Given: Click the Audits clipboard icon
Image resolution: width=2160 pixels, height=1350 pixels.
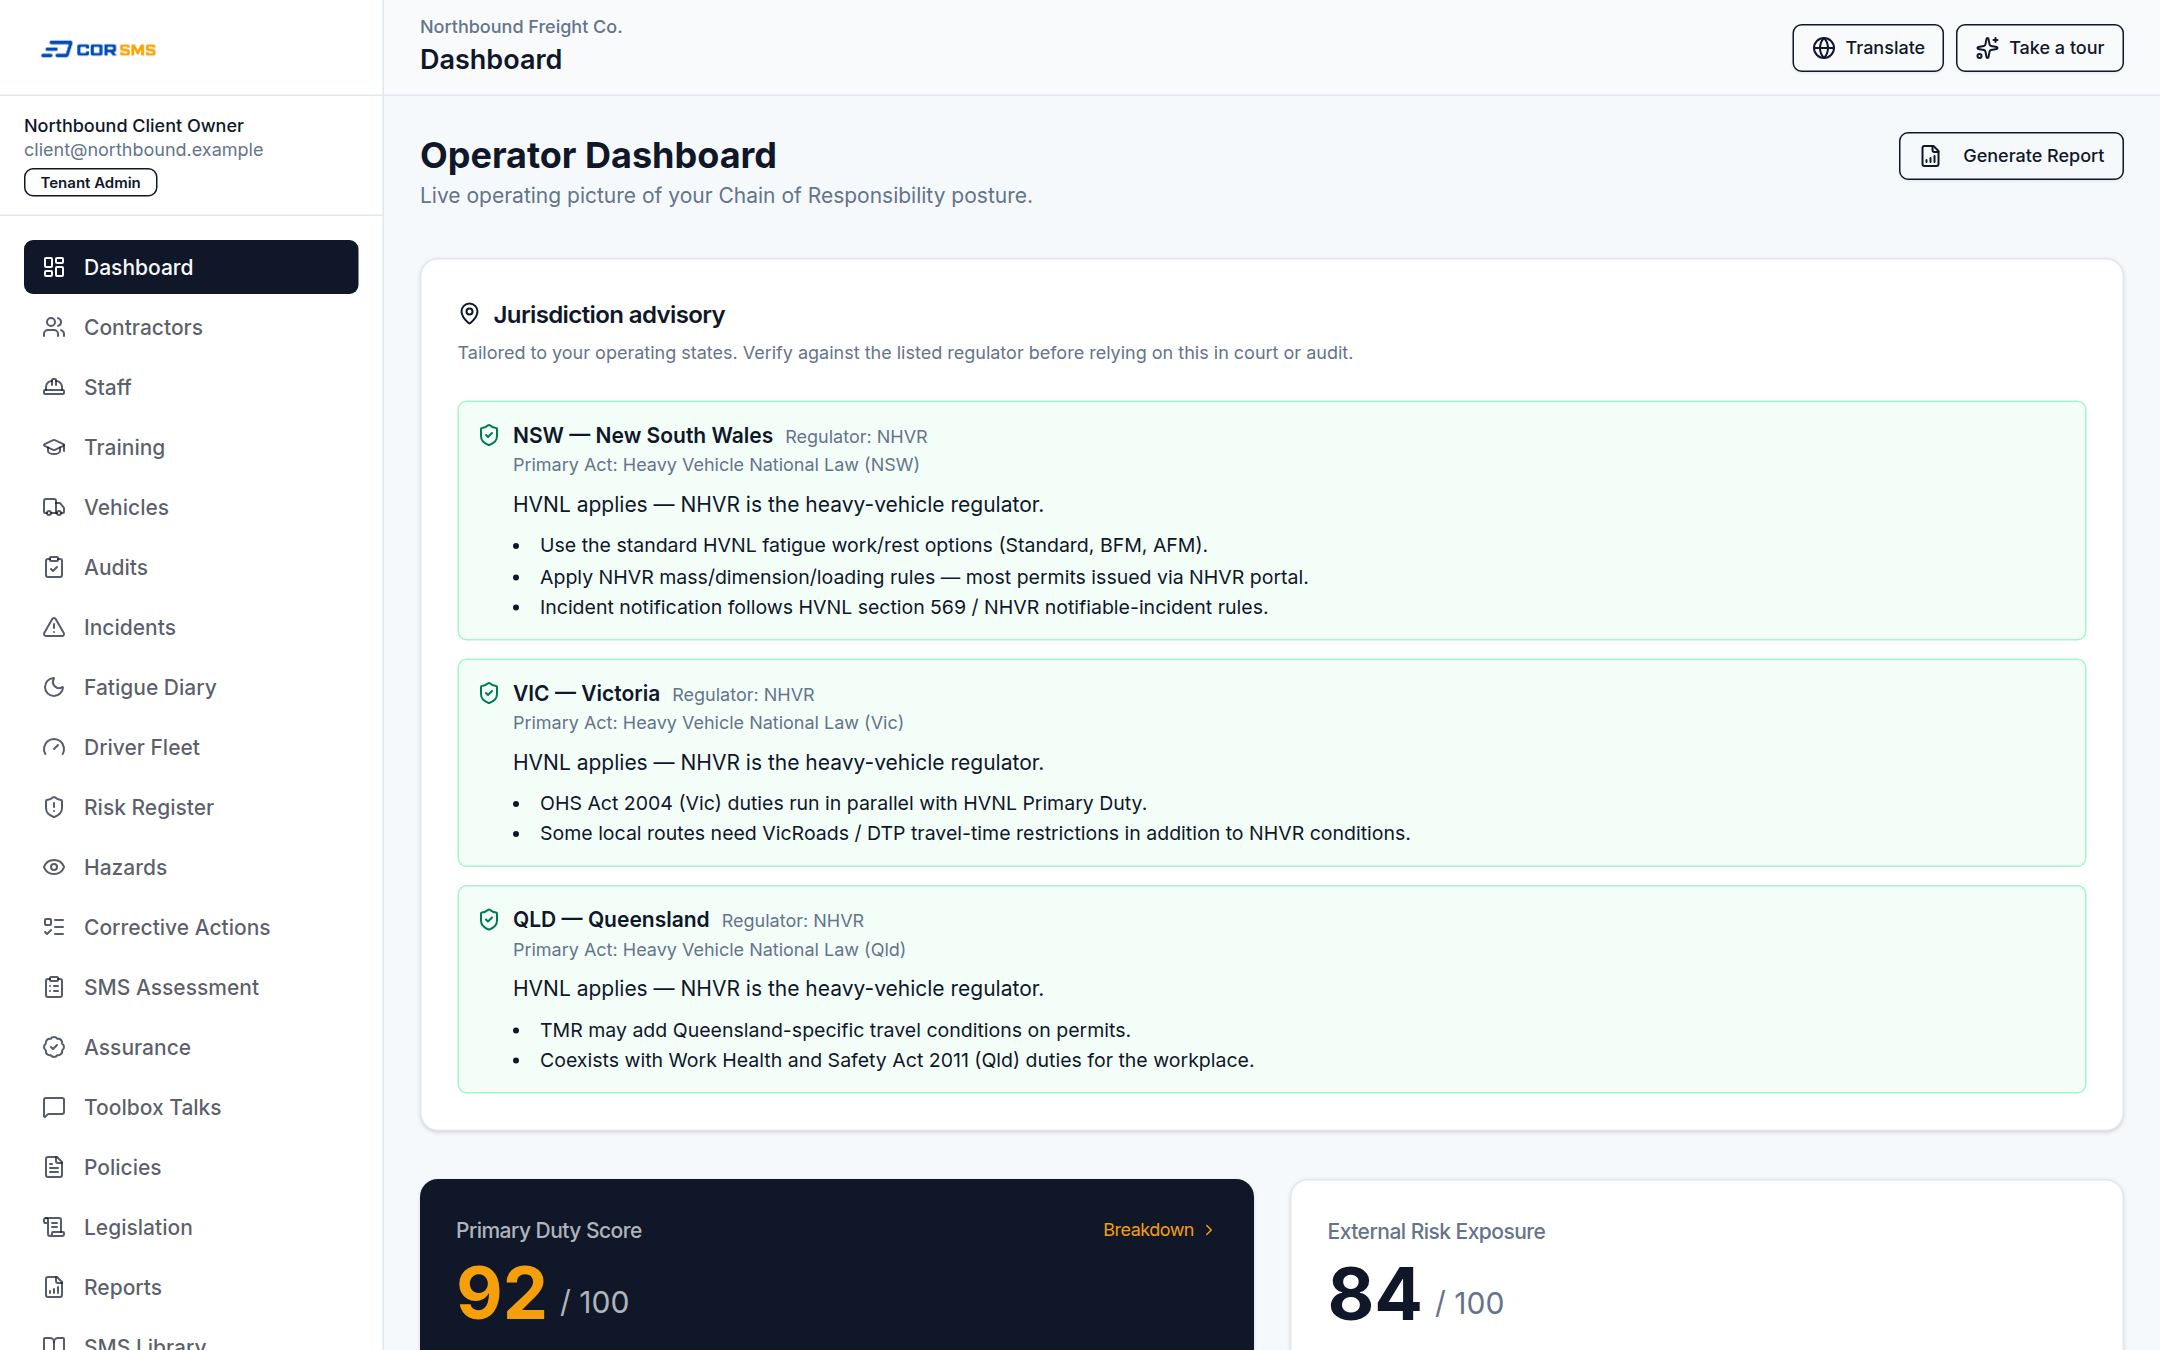Looking at the screenshot, I should pos(54,567).
